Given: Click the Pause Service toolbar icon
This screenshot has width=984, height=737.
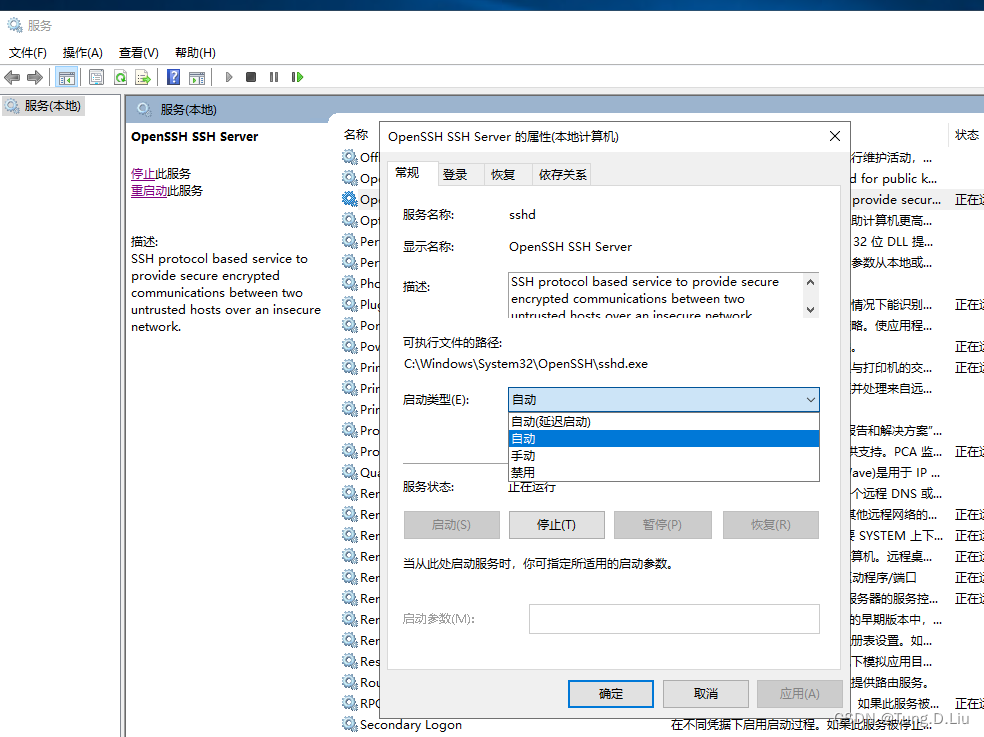Looking at the screenshot, I should tap(274, 77).
